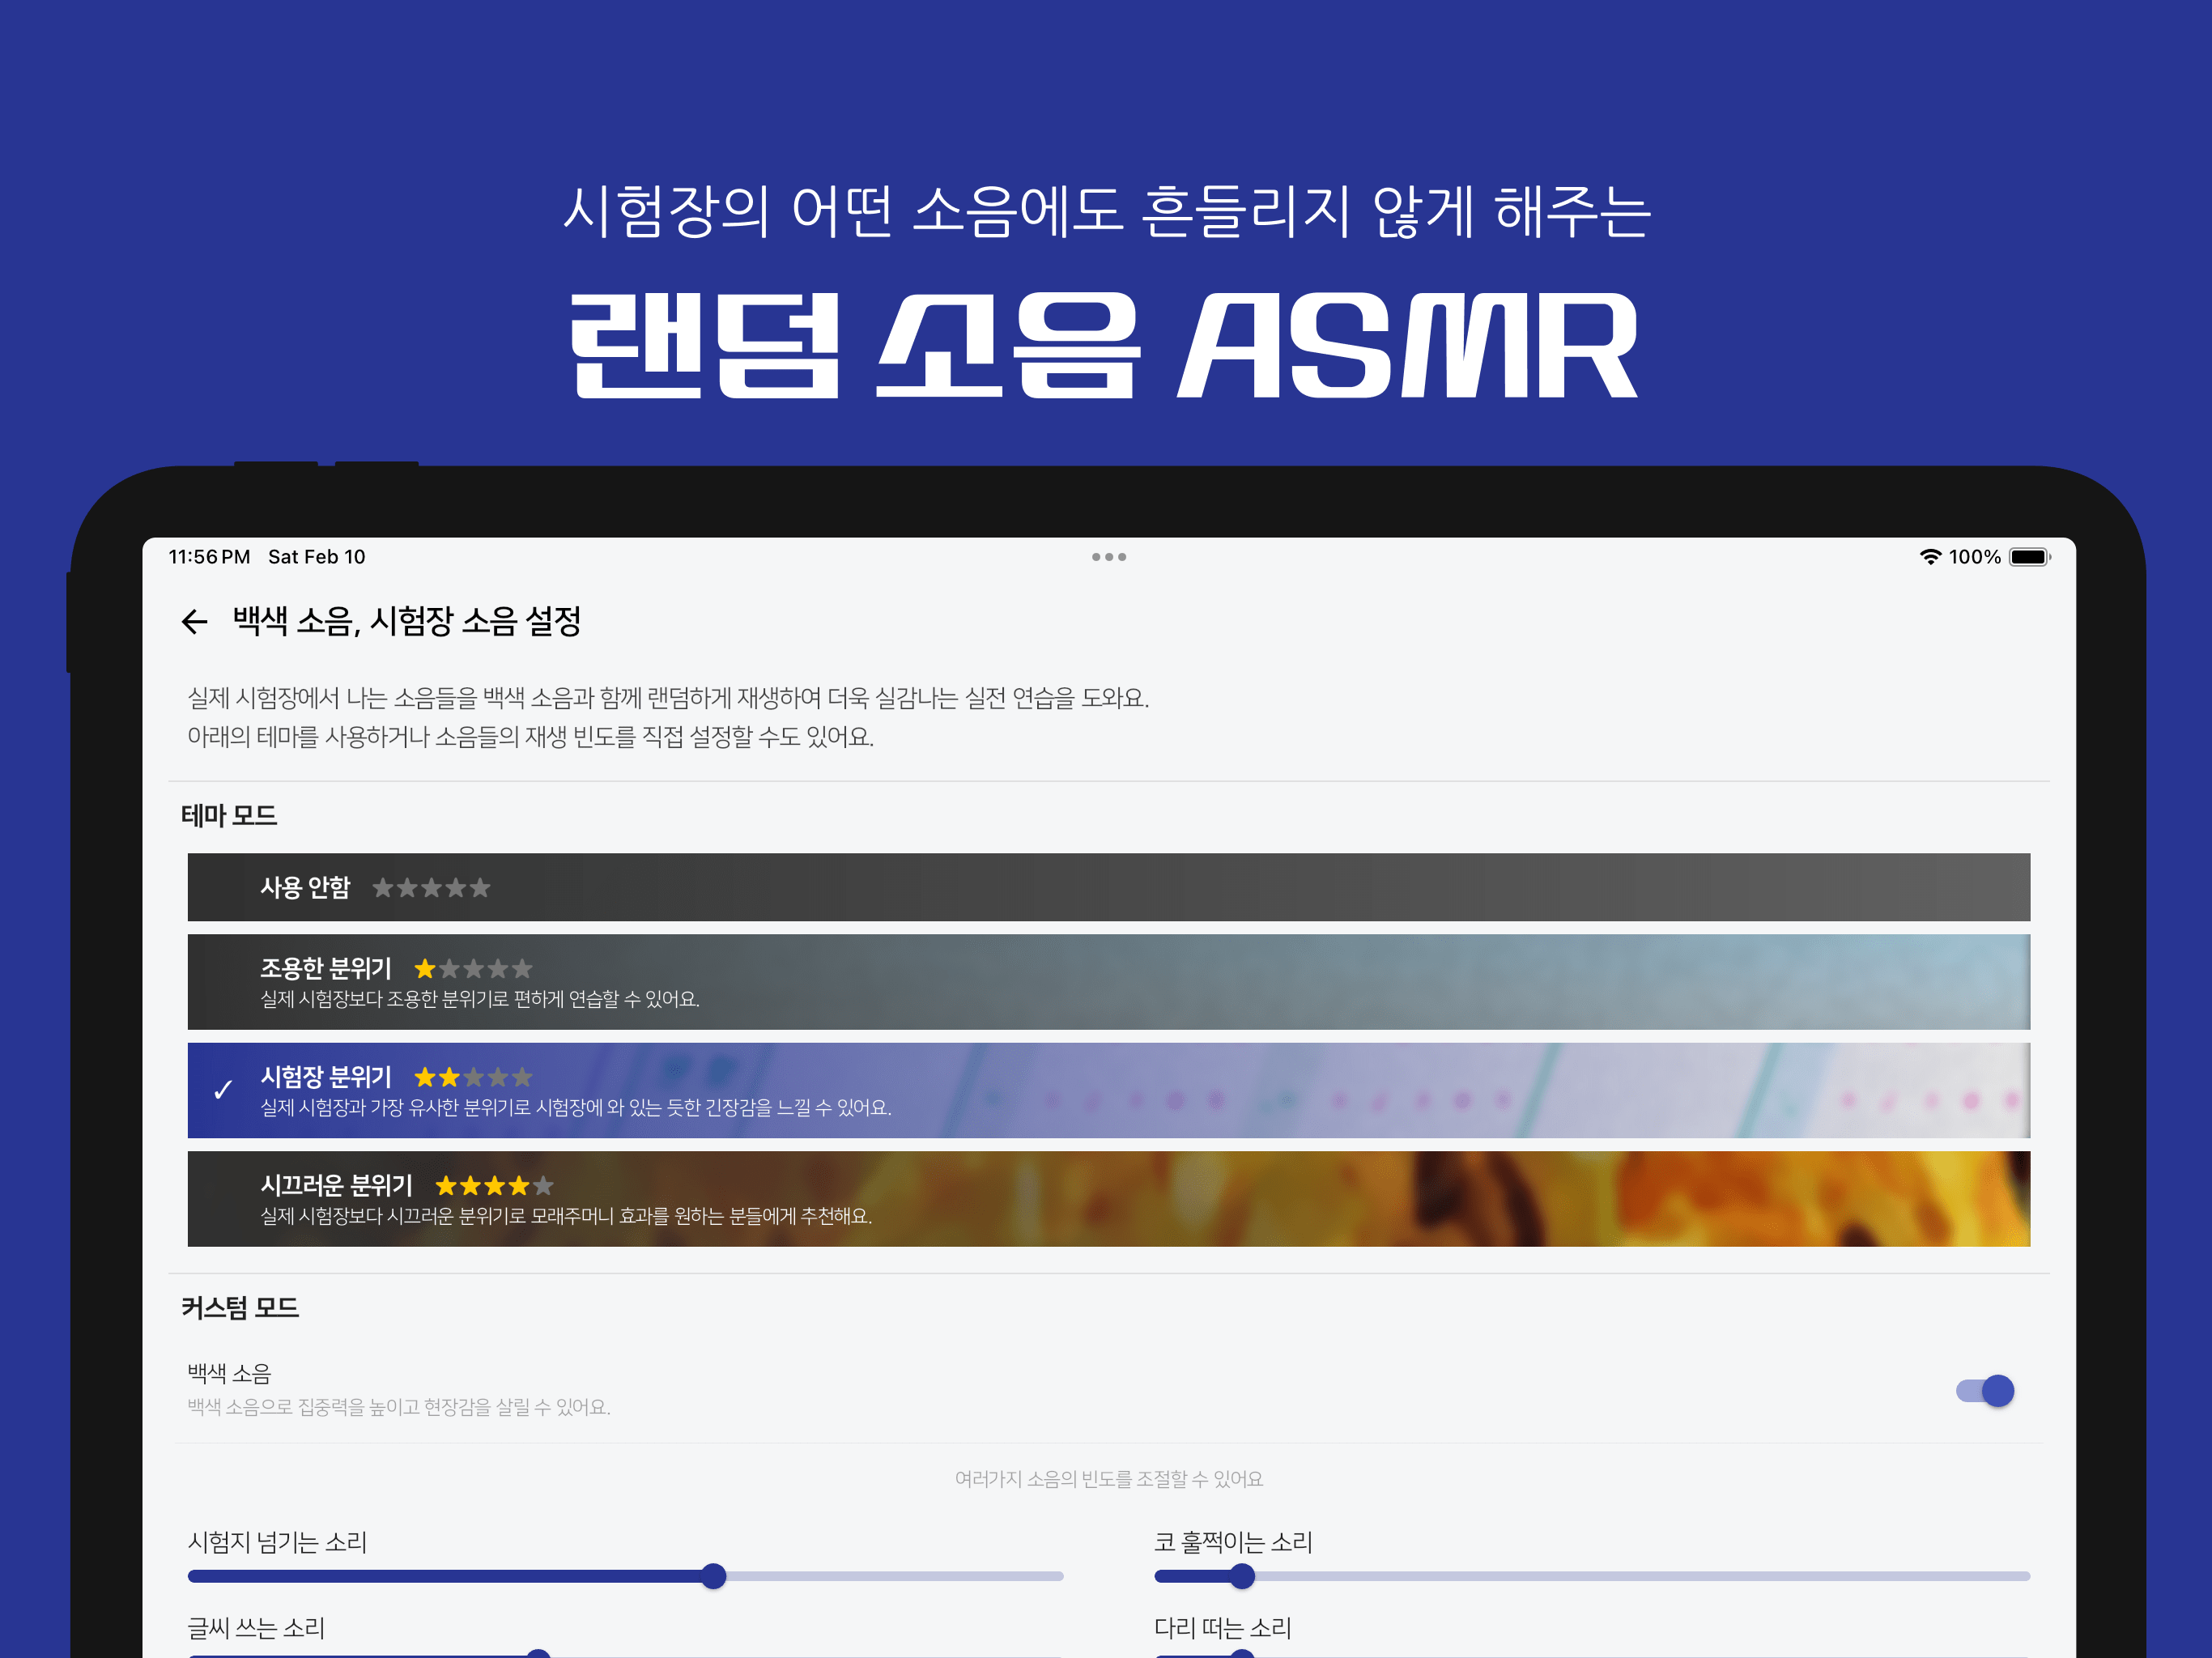Image resolution: width=2212 pixels, height=1658 pixels.
Task: Adjust the 코 훌쩍이는 소리 slider
Action: coord(1592,1576)
